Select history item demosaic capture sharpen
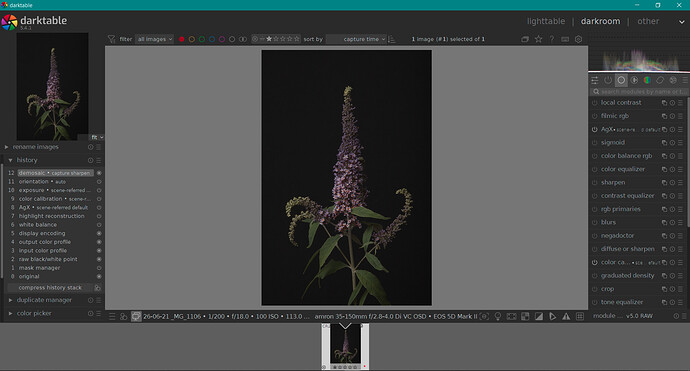690x371 pixels. (55, 173)
